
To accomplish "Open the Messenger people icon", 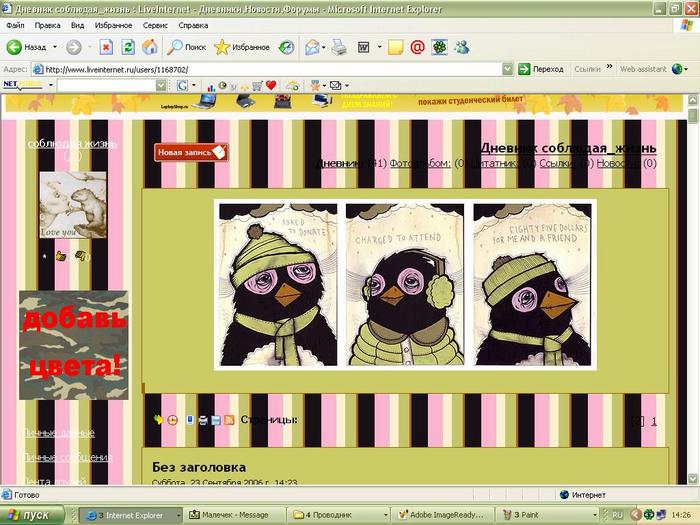I will coord(462,47).
